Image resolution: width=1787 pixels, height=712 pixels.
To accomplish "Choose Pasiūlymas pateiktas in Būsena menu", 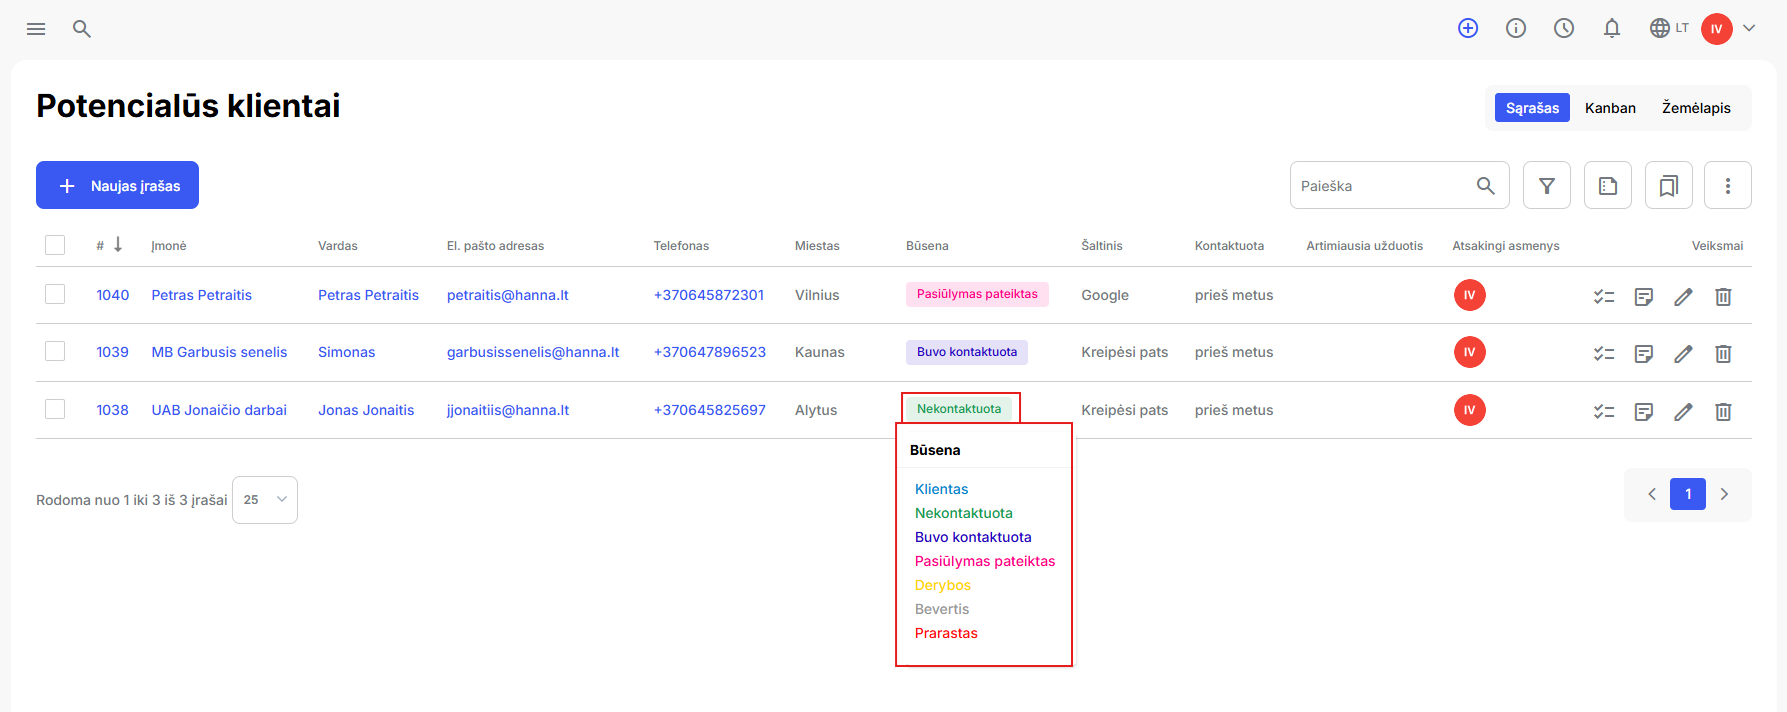I will tap(985, 561).
